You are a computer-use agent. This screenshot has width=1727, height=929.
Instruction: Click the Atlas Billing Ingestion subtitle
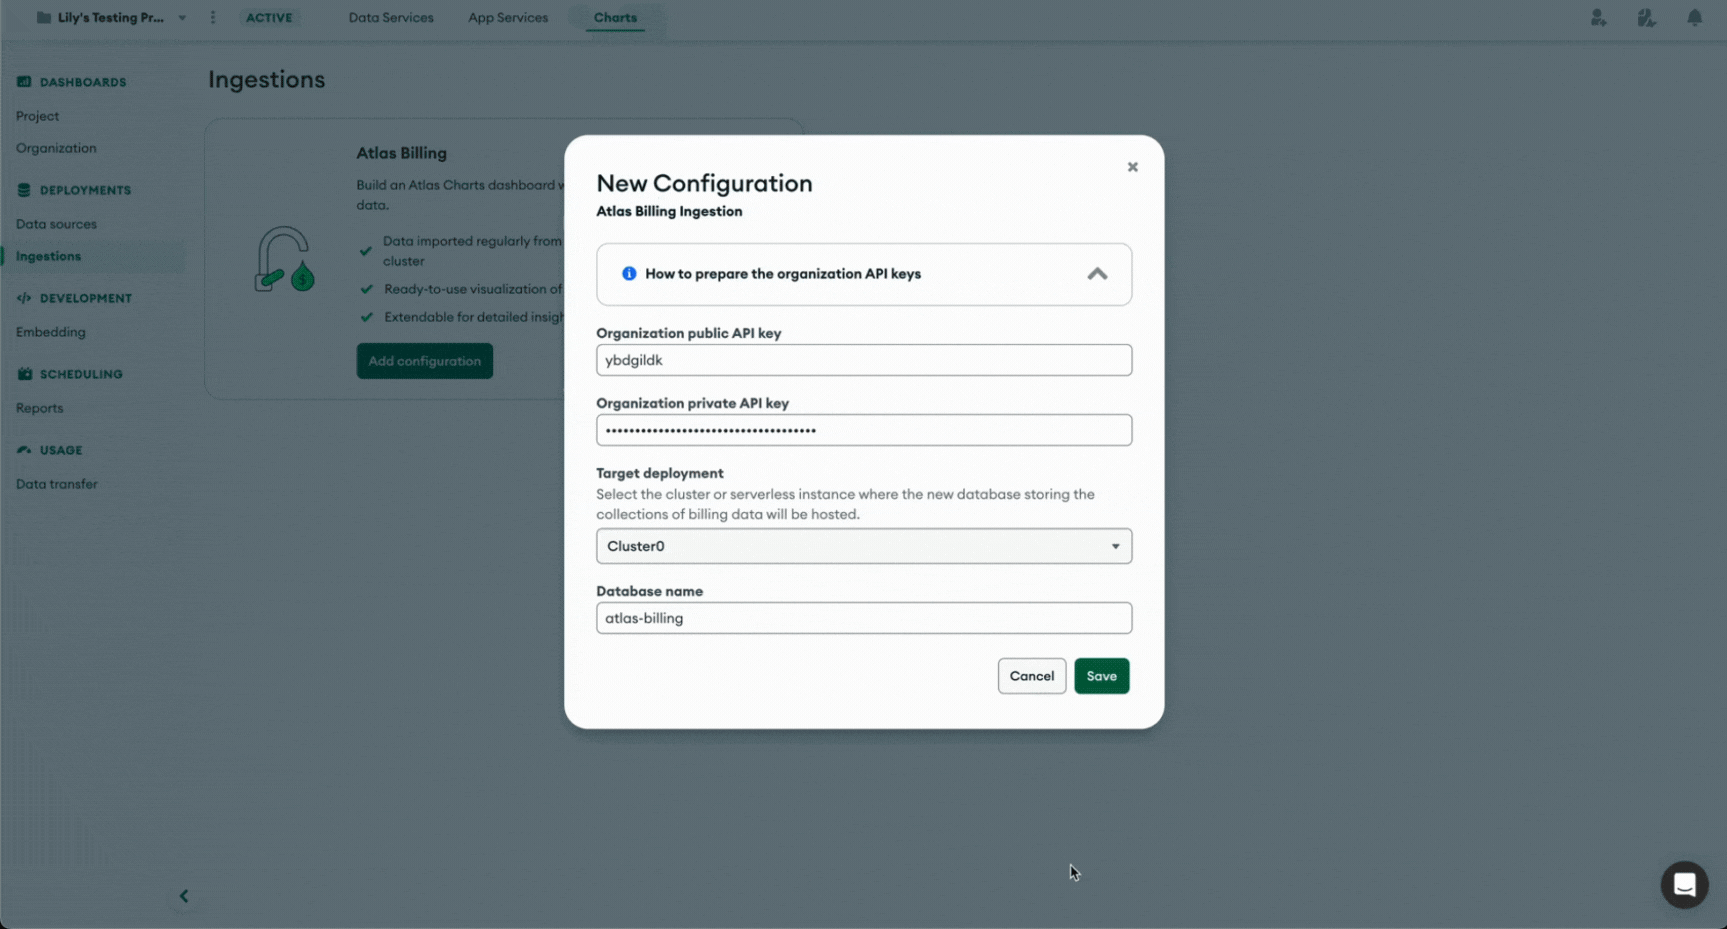pyautogui.click(x=669, y=211)
